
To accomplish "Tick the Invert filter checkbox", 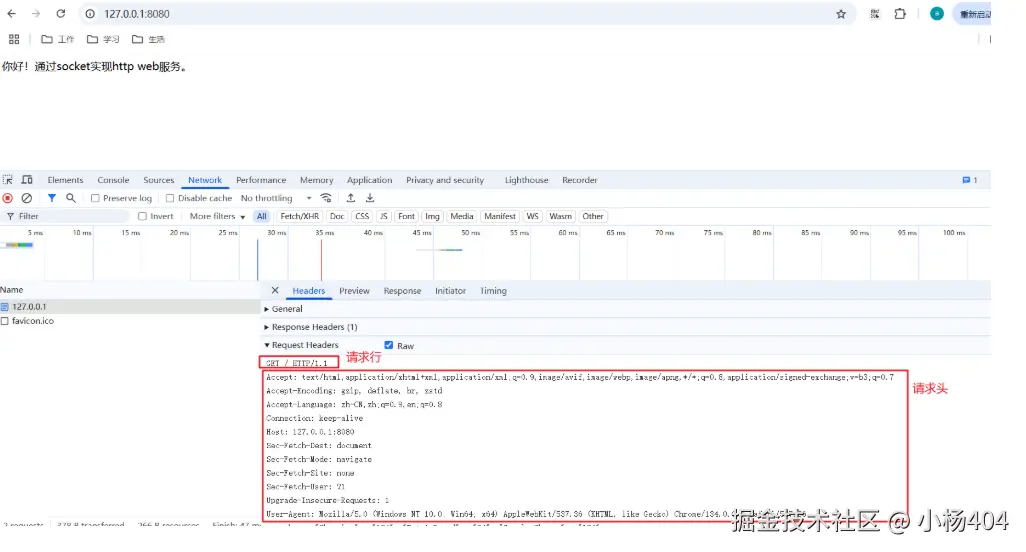I will click(142, 216).
